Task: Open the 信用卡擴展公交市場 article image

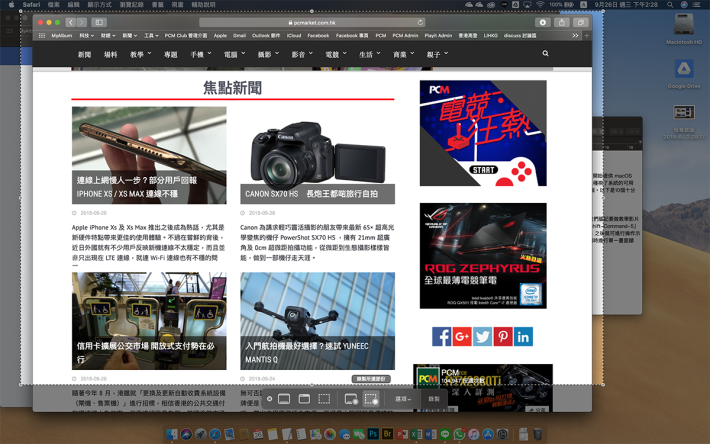Action: coord(149,321)
